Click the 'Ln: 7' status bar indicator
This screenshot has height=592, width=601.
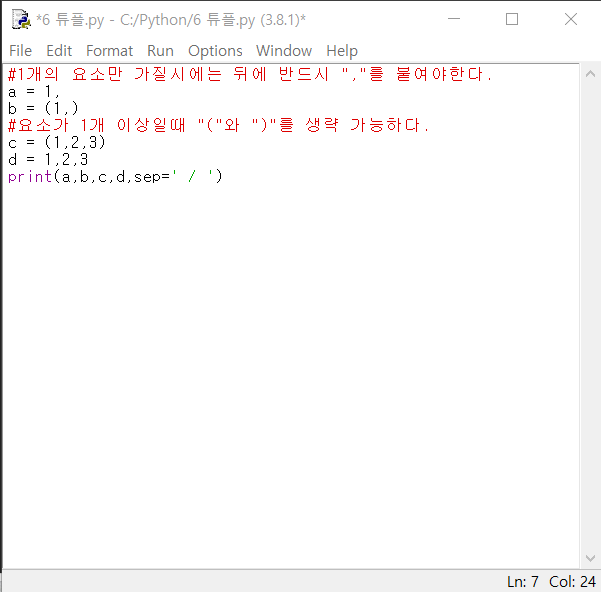(x=523, y=582)
